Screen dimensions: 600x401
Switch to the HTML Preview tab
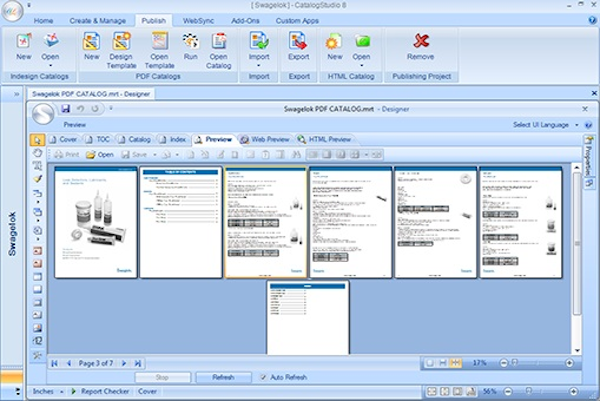point(324,140)
